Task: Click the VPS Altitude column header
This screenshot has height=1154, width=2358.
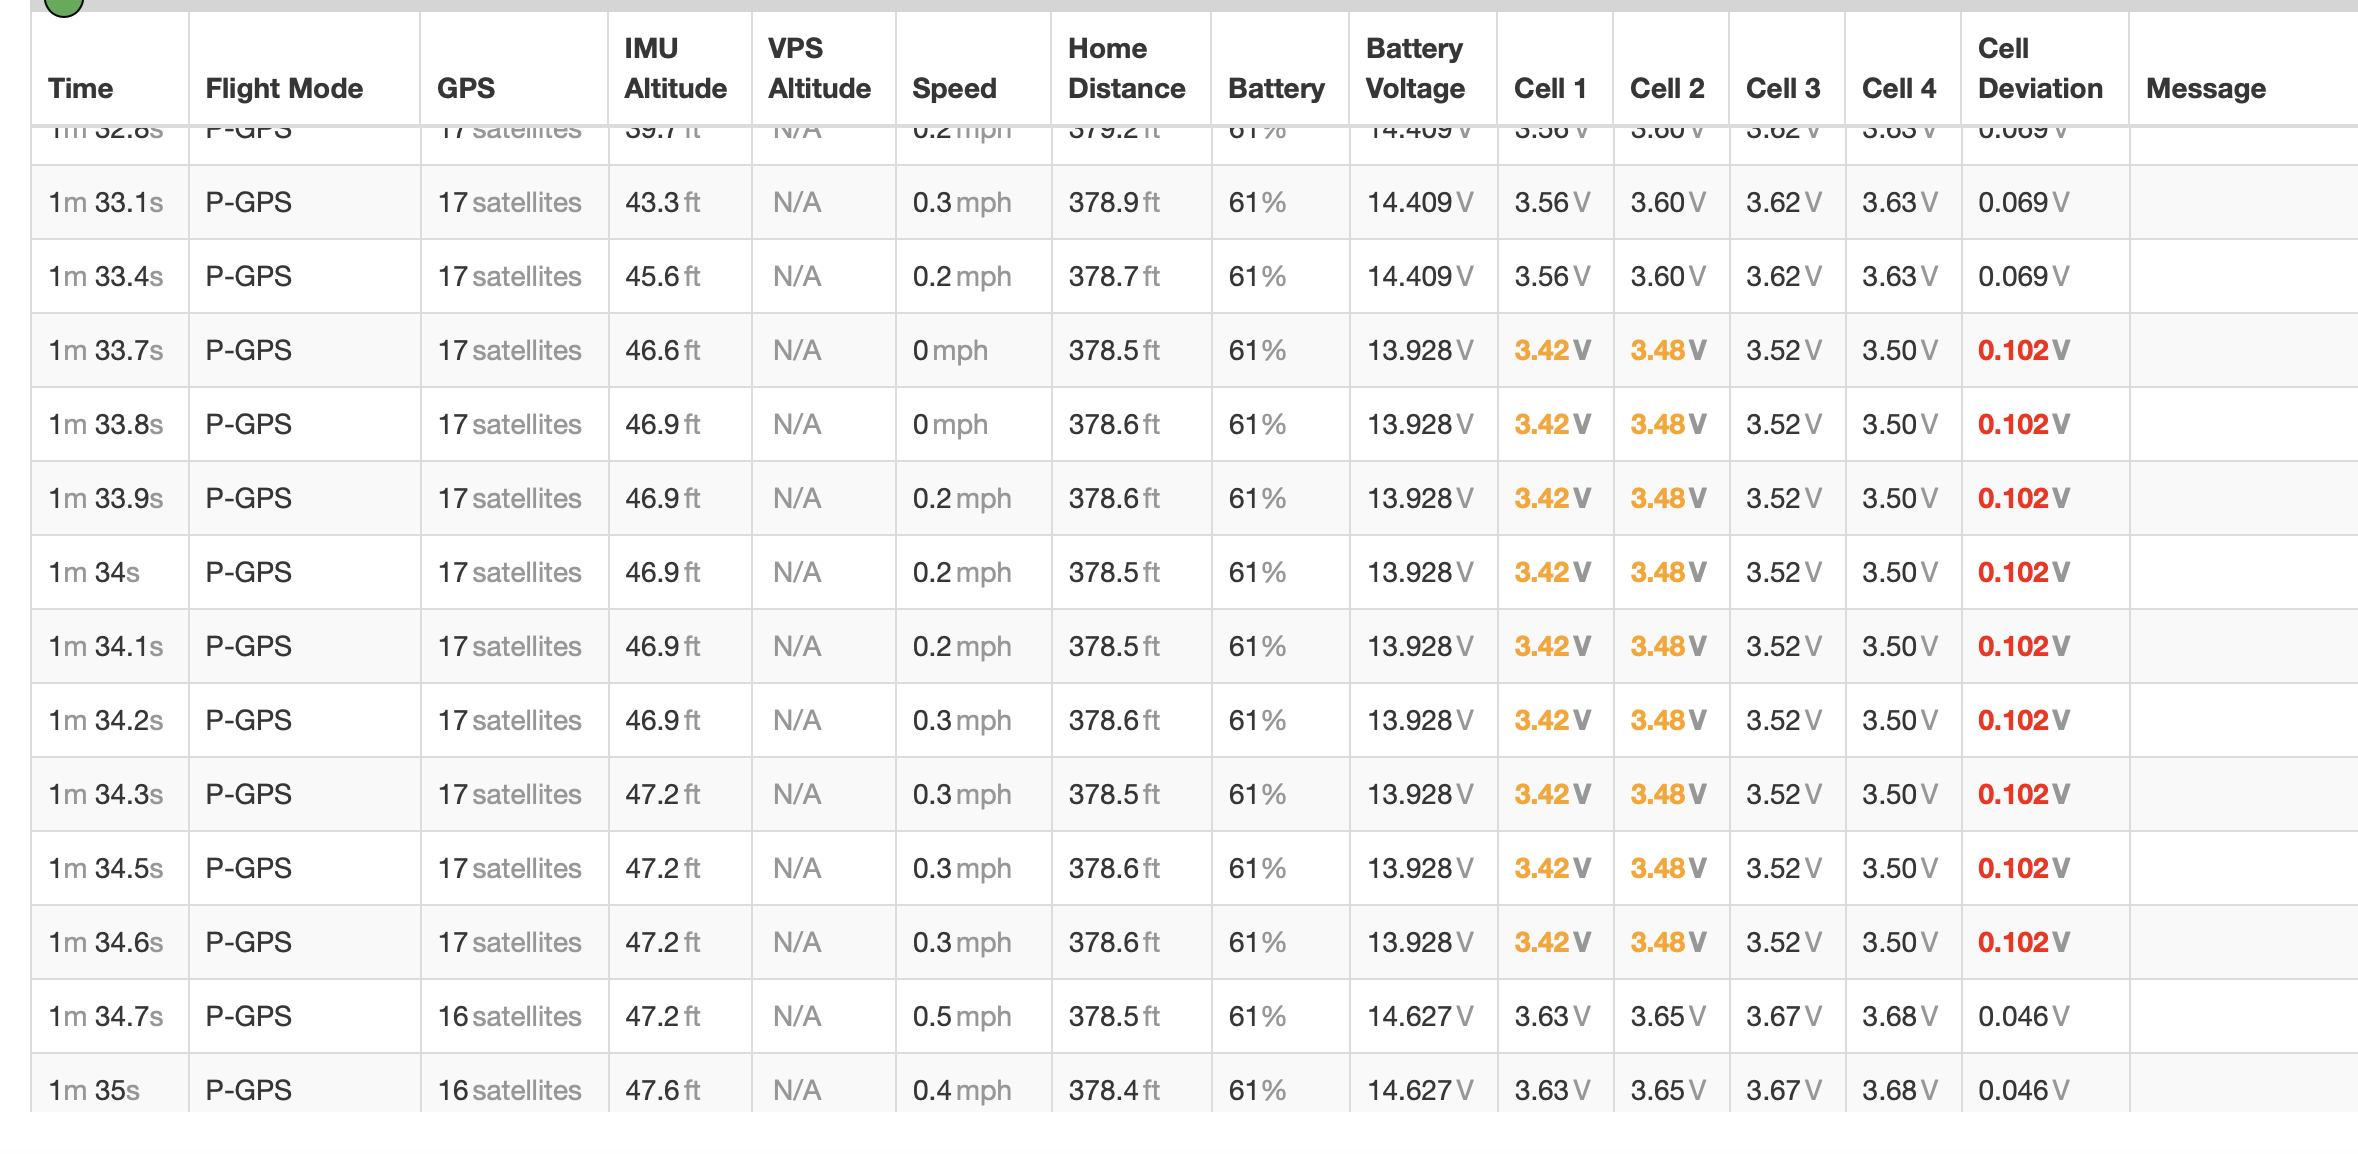Action: (820, 68)
